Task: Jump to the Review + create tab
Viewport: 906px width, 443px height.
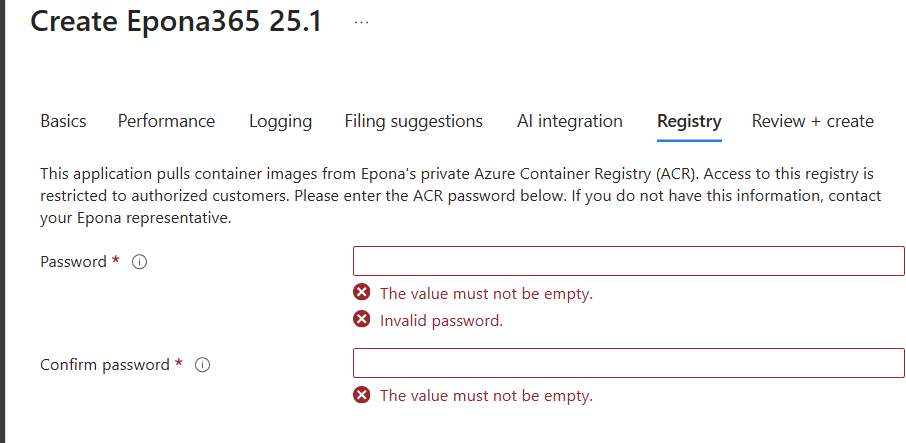Action: (x=812, y=121)
